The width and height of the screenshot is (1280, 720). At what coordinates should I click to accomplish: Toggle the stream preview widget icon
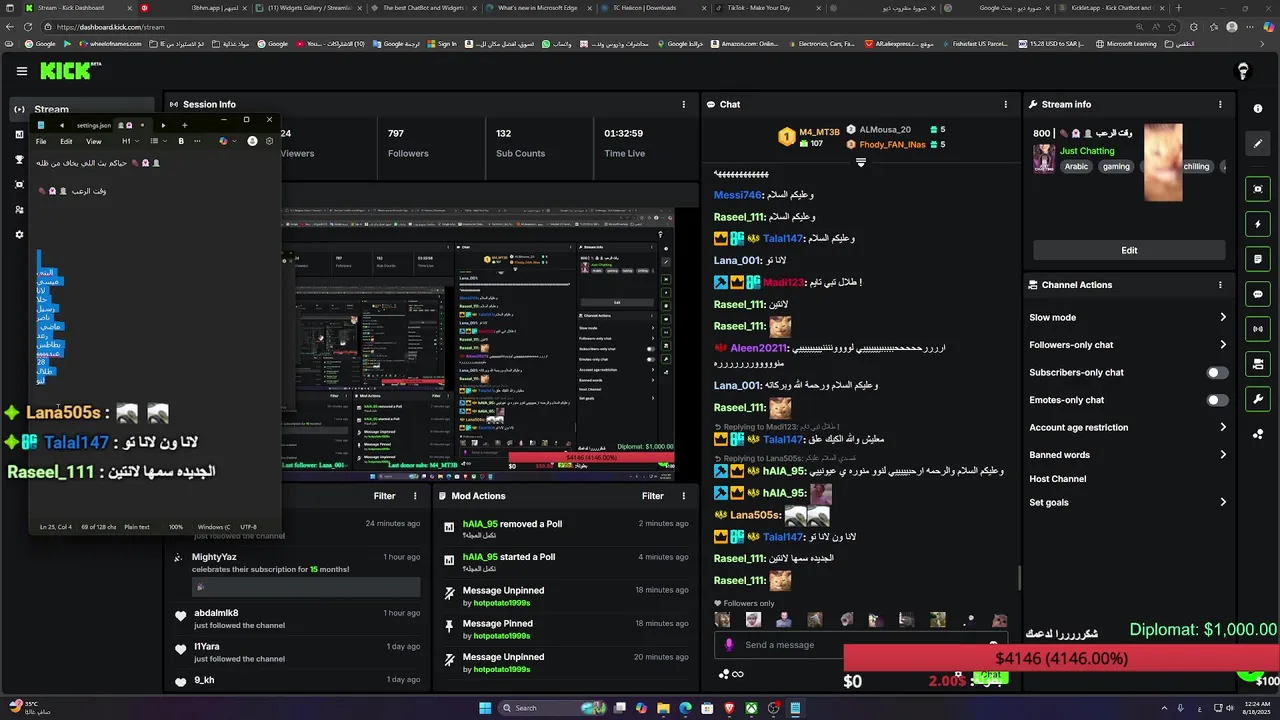[1258, 189]
